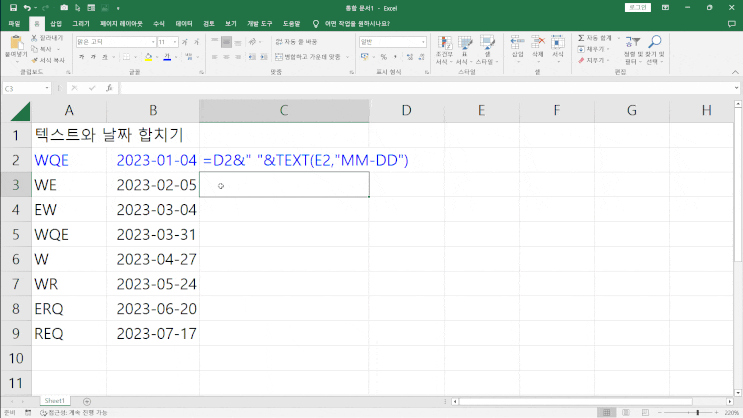Open the camera tool in quick access toolbar
This screenshot has width=743, height=418.
pyautogui.click(x=64, y=8)
